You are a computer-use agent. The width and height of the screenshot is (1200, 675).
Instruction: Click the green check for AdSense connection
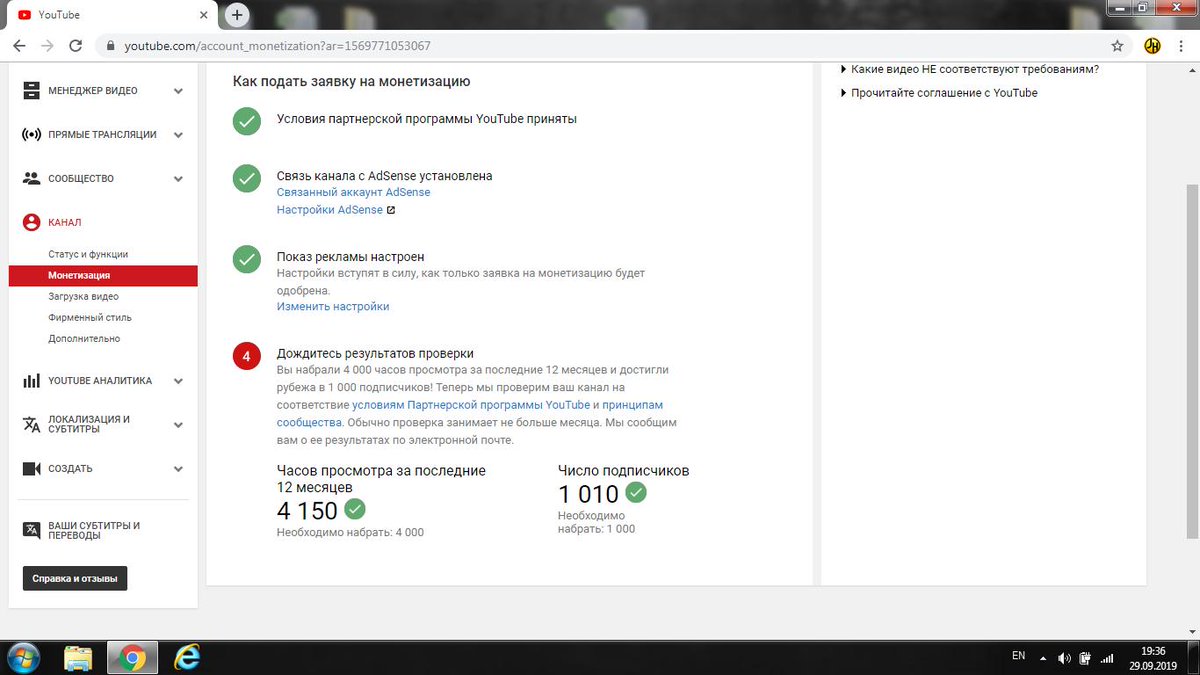click(246, 179)
